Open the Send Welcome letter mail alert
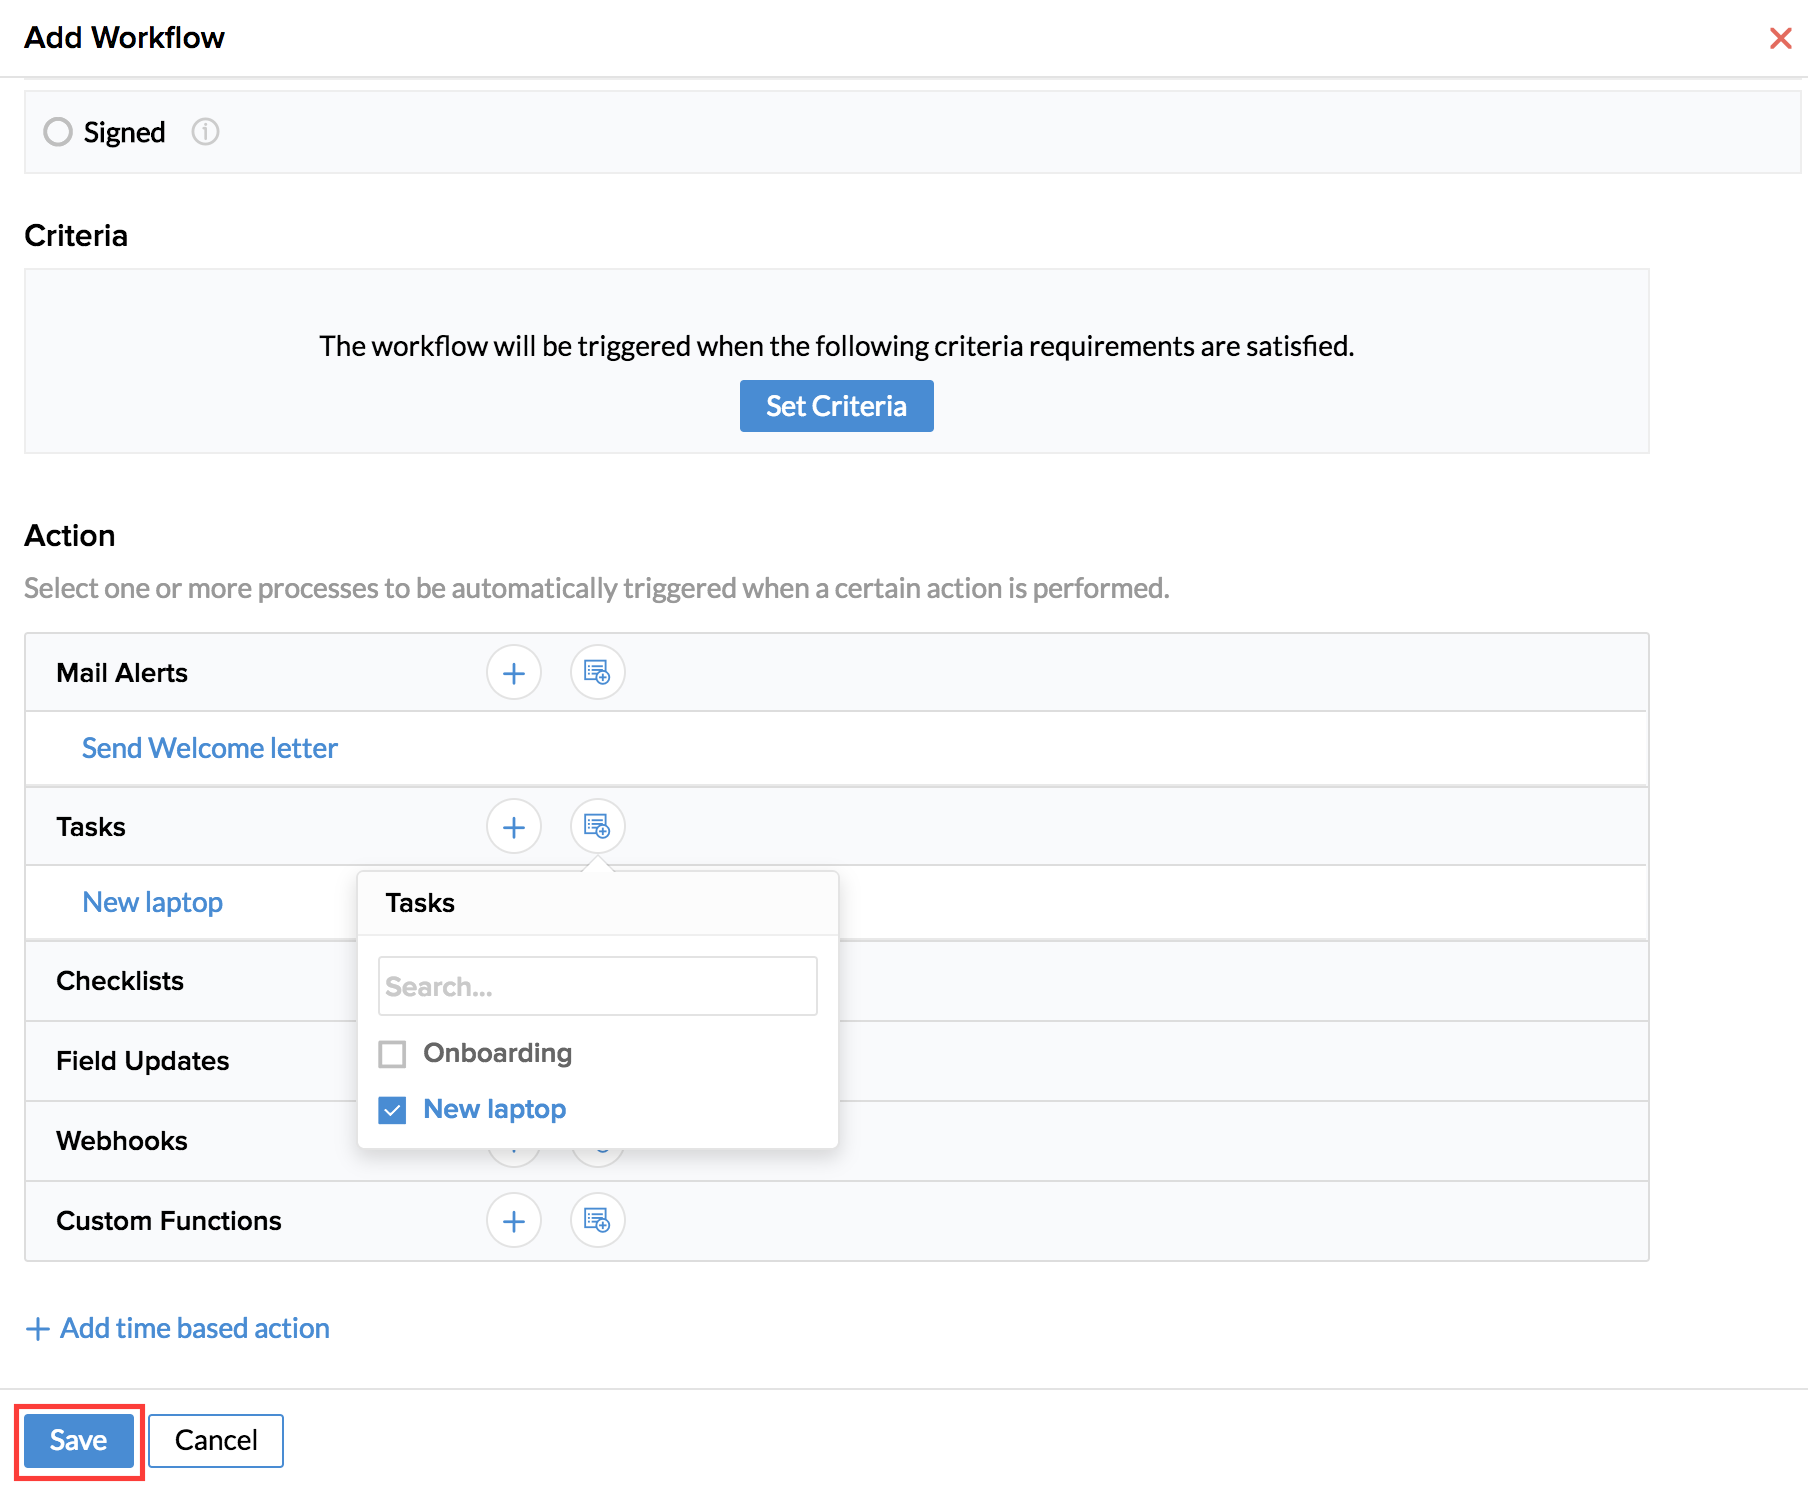1808x1490 pixels. pos(210,748)
